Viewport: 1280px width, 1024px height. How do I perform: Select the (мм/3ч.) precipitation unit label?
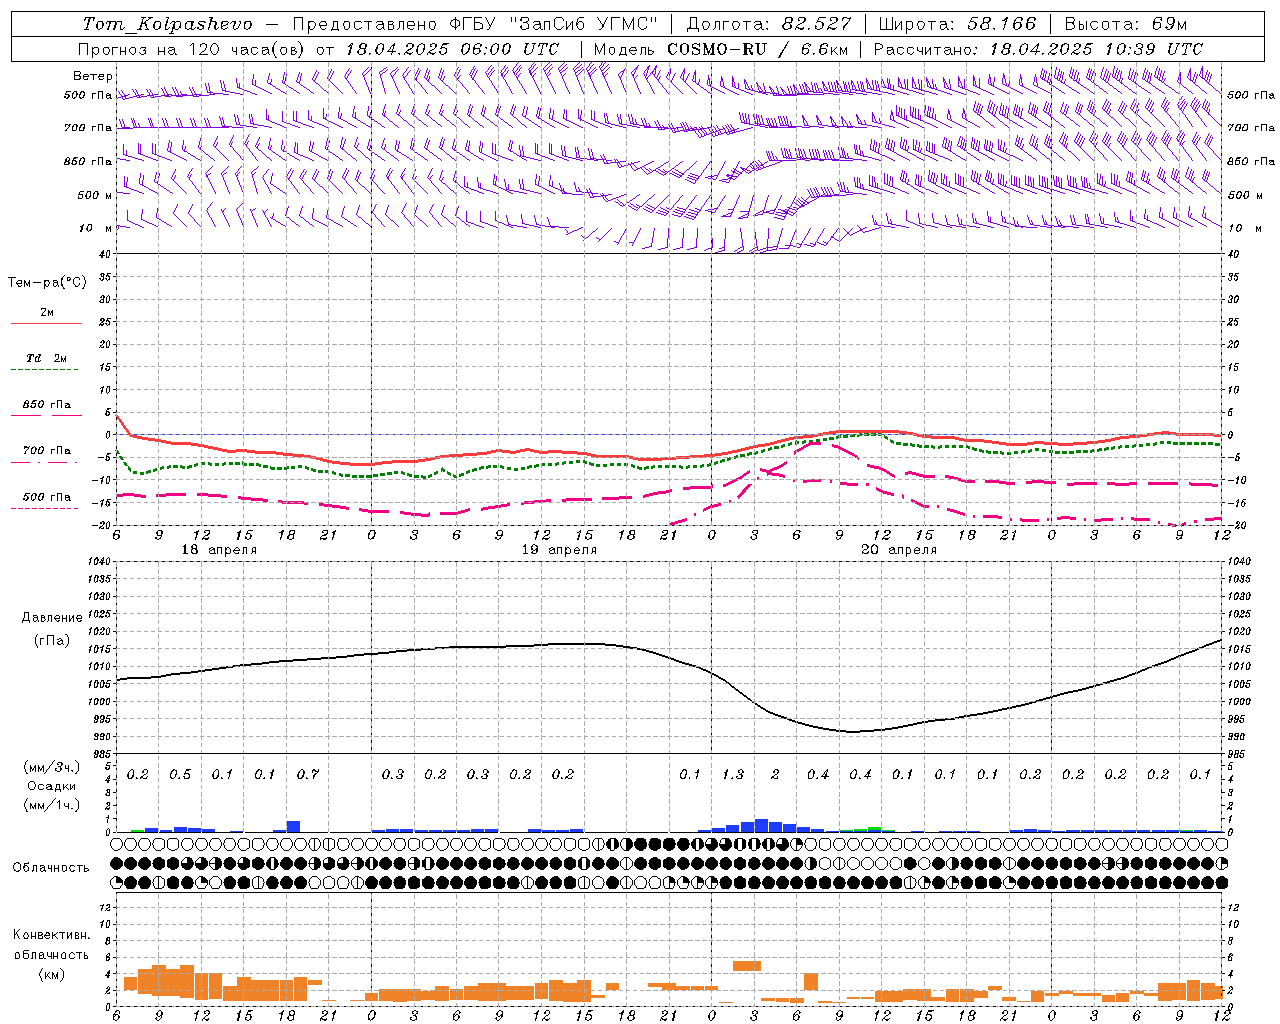[x=52, y=767]
